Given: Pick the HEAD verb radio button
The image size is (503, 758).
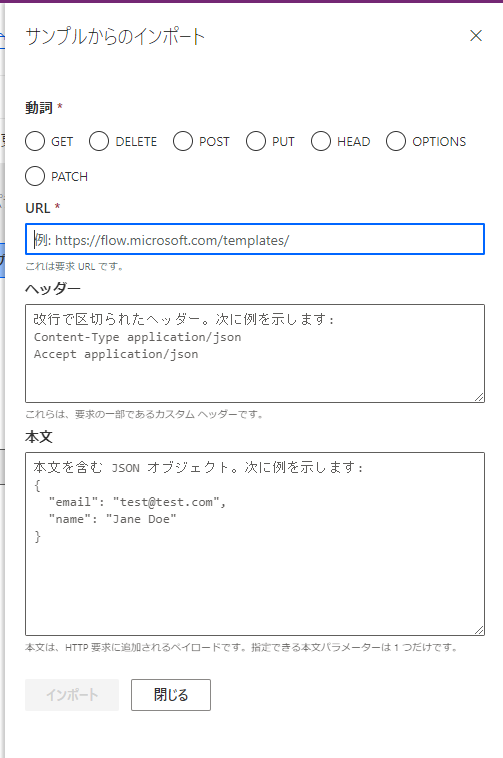Looking at the screenshot, I should [321, 142].
